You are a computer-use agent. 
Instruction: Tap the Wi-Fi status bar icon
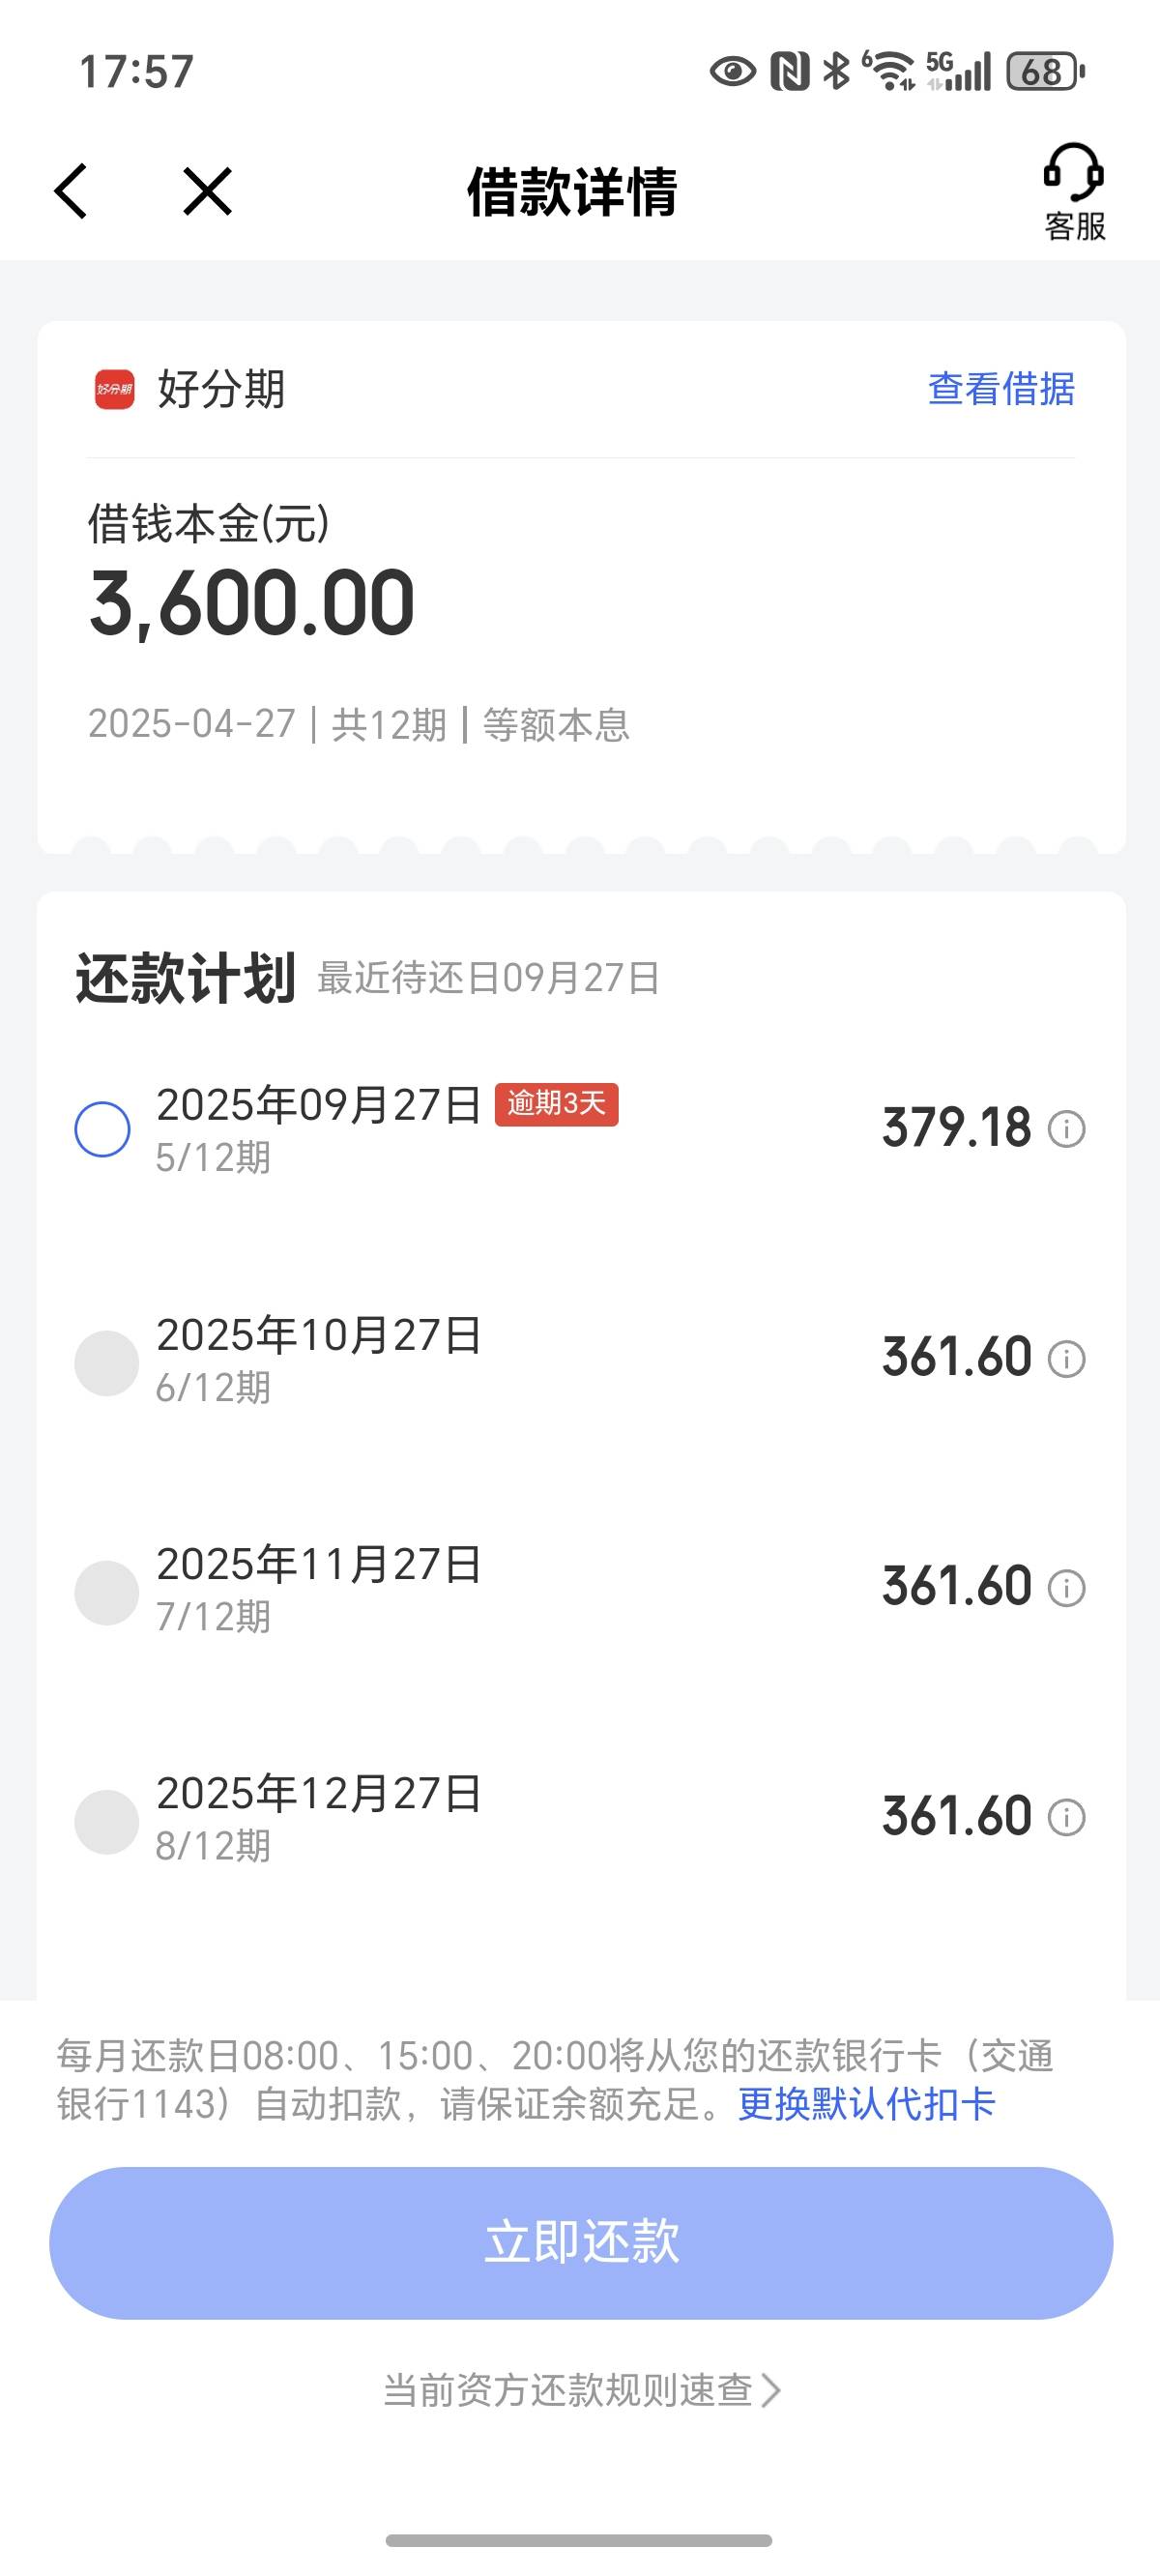[x=889, y=71]
